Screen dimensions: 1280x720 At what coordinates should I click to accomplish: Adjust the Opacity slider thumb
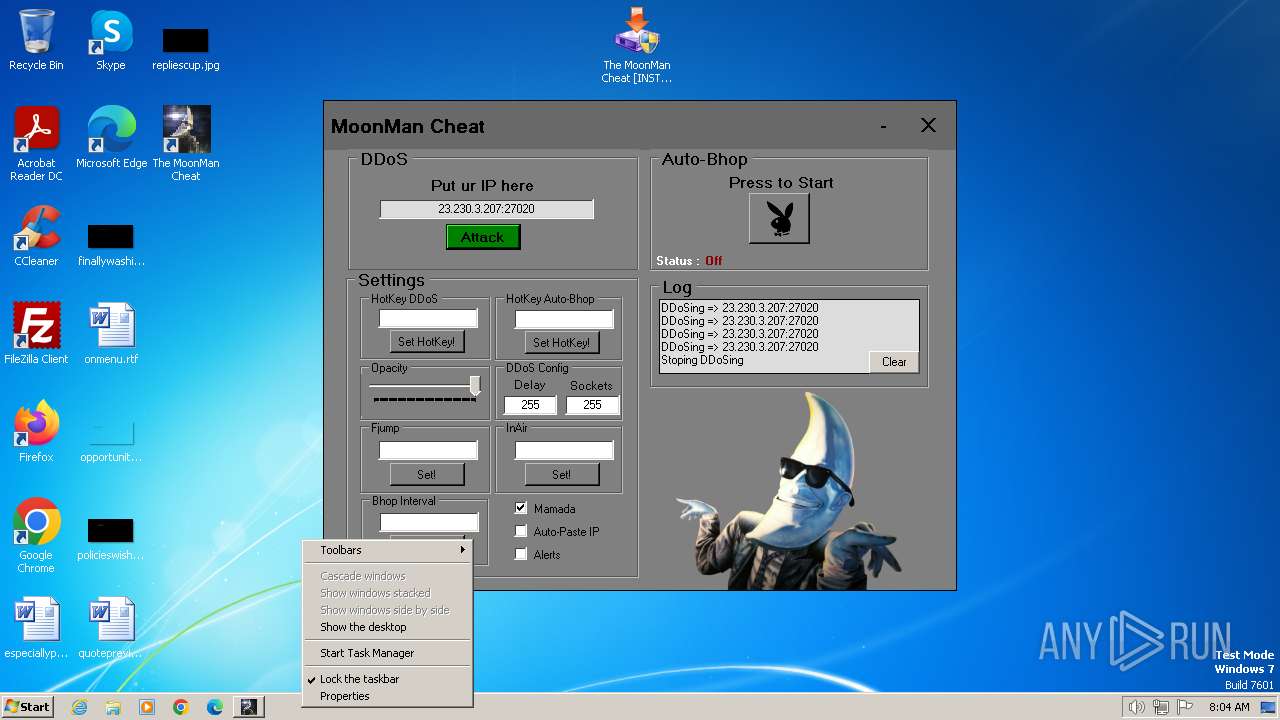tap(475, 386)
